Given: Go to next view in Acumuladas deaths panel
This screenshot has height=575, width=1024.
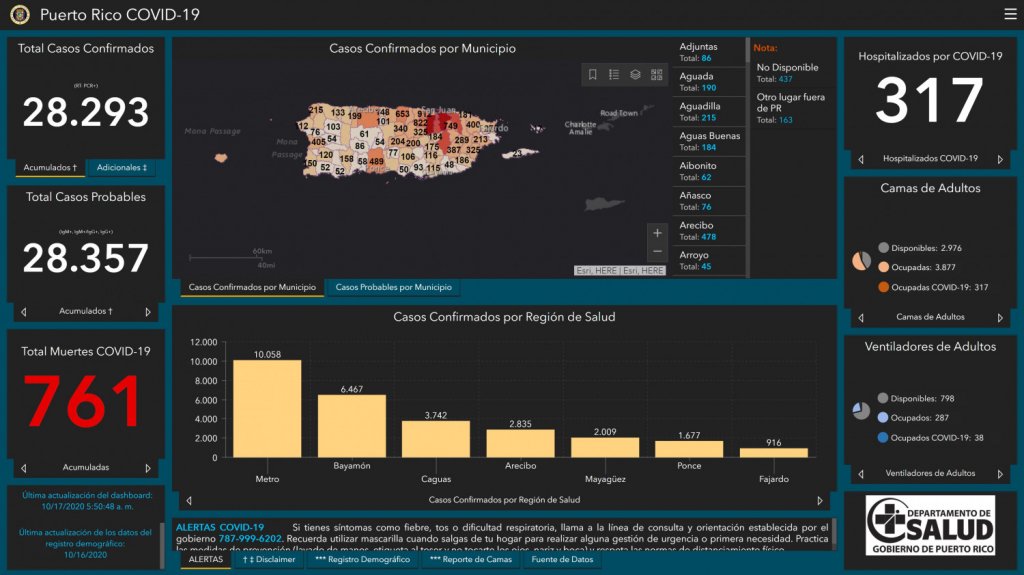Looking at the screenshot, I should point(148,468).
